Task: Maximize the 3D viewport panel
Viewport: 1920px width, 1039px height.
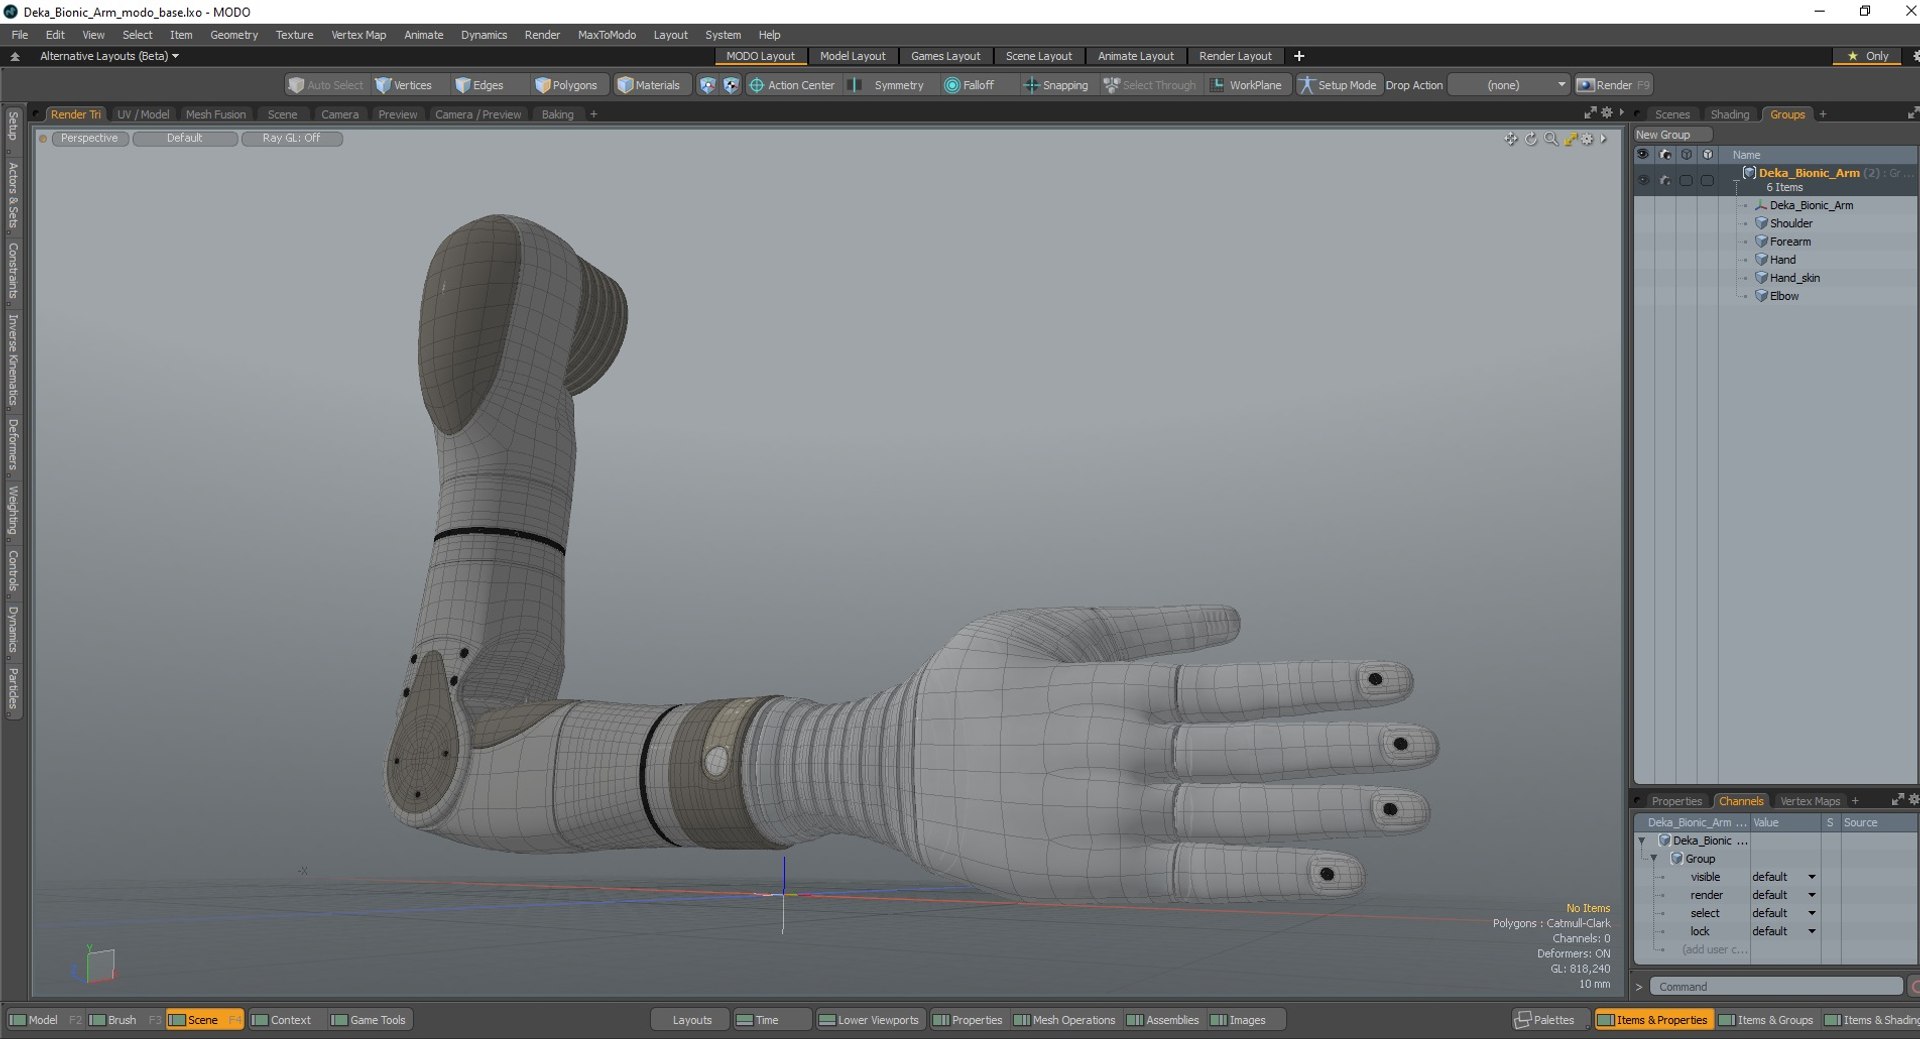Action: pos(1590,113)
